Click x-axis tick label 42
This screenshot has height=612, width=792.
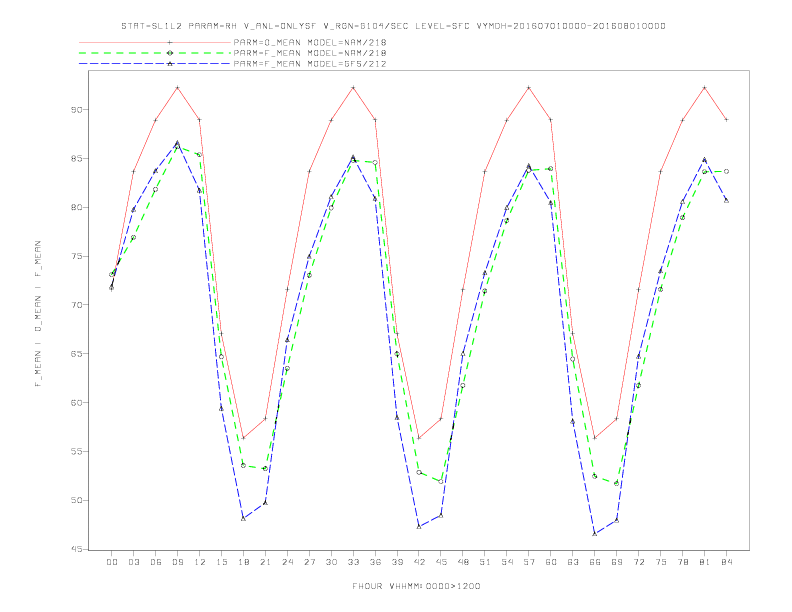pos(419,562)
